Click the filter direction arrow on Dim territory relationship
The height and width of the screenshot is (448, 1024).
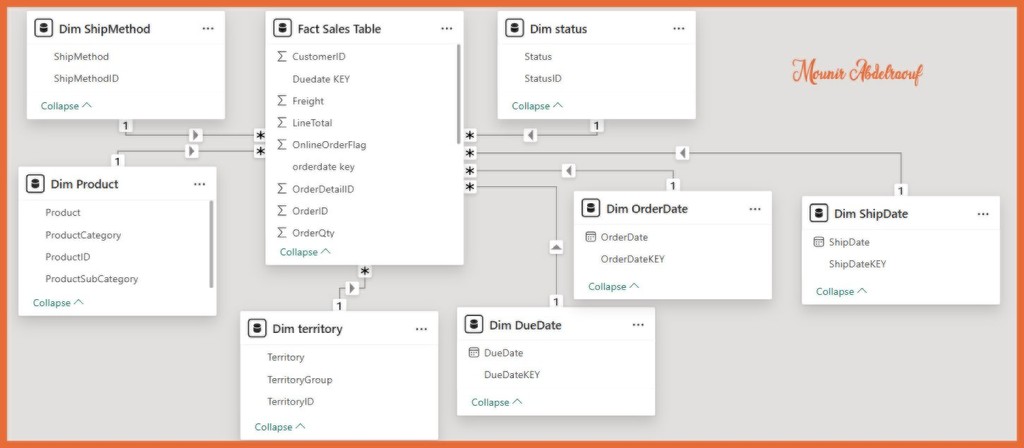(x=352, y=289)
